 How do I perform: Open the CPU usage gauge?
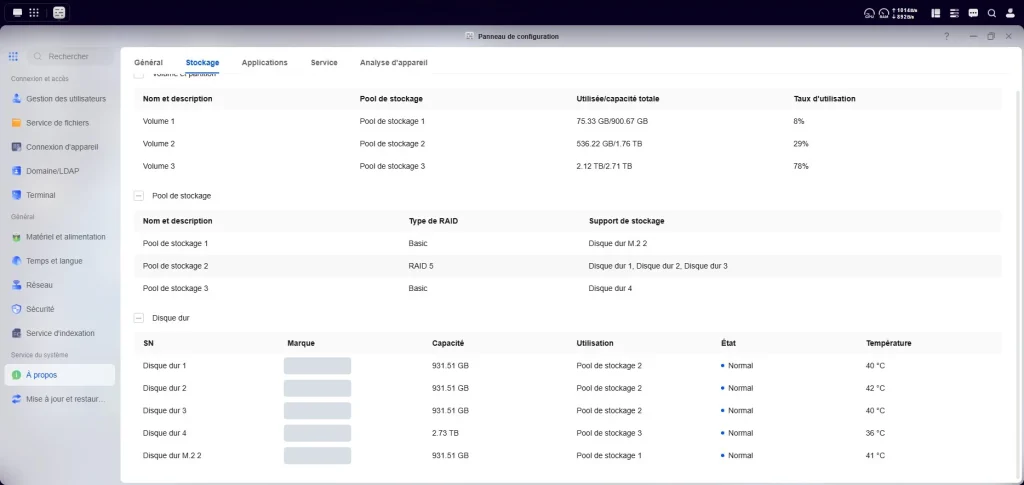click(869, 13)
